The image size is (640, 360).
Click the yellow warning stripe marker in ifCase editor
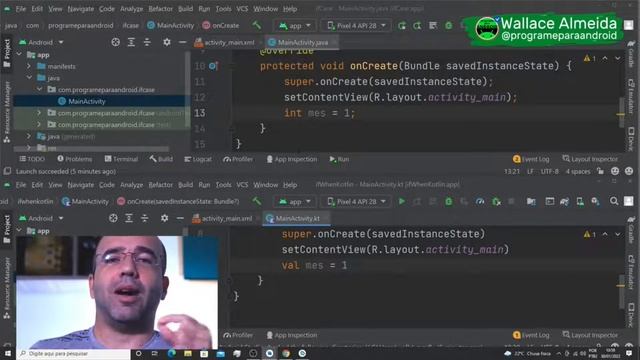tap(620, 114)
